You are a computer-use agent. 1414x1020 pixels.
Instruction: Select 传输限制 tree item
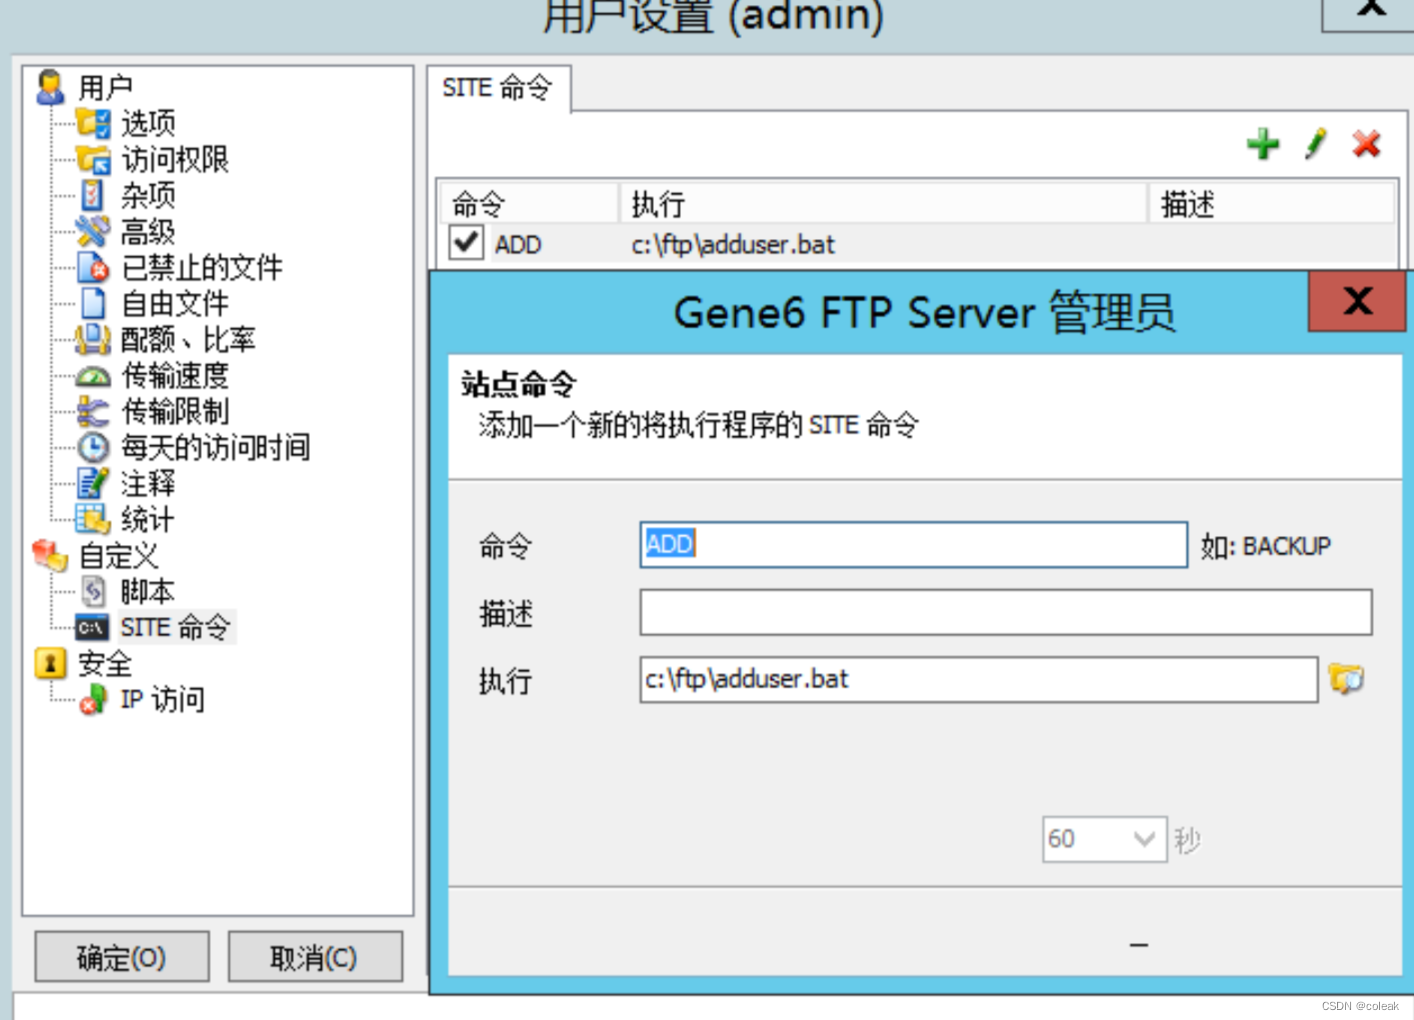point(175,411)
